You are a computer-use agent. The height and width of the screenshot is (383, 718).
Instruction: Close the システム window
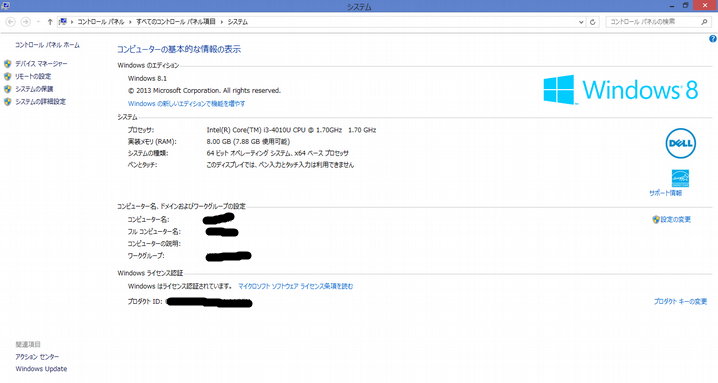705,5
